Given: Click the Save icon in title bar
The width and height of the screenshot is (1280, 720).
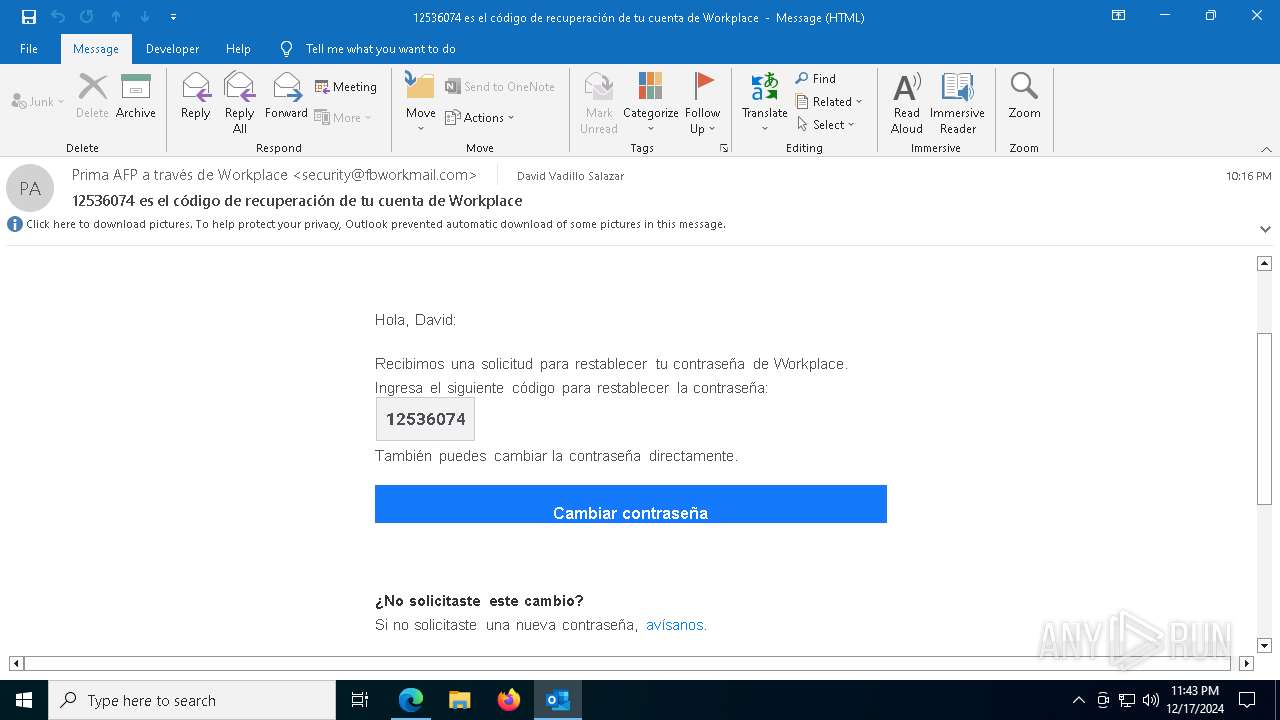Looking at the screenshot, I should [29, 17].
